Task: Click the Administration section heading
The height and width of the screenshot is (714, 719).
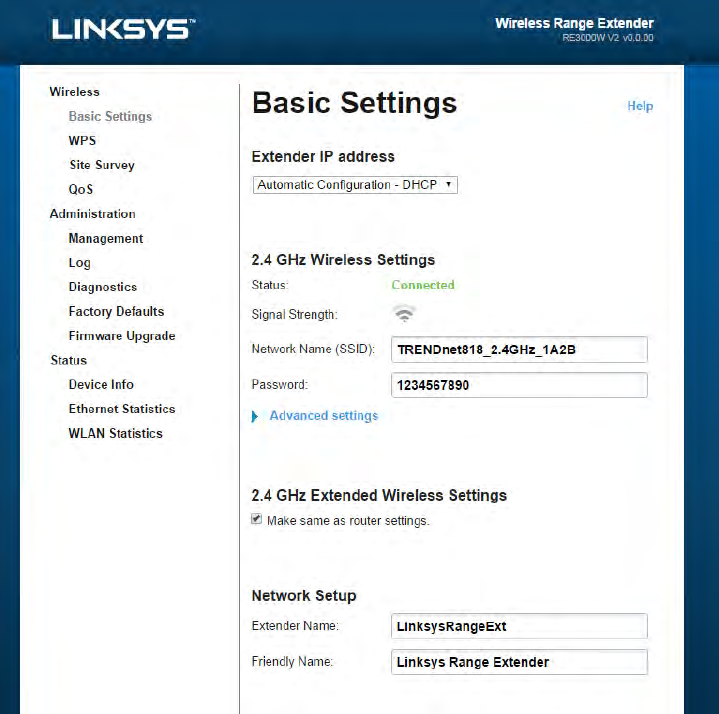Action: point(93,214)
